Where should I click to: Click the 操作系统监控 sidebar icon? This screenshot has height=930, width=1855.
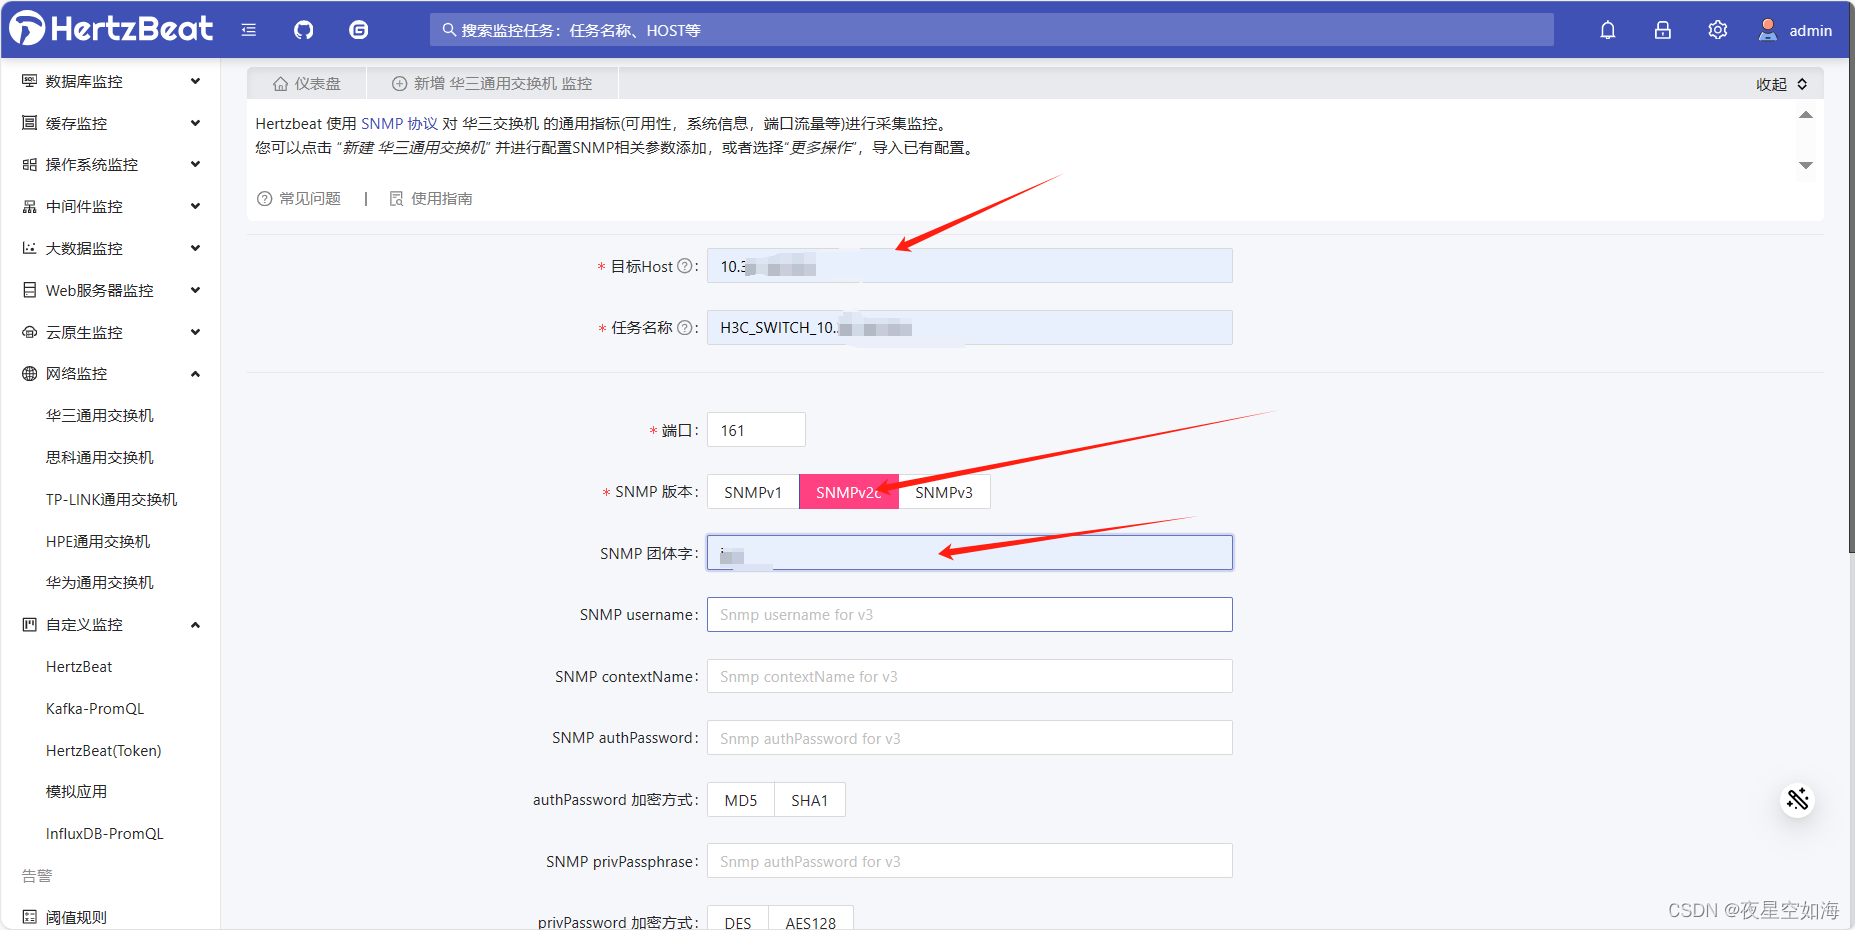pyautogui.click(x=29, y=164)
